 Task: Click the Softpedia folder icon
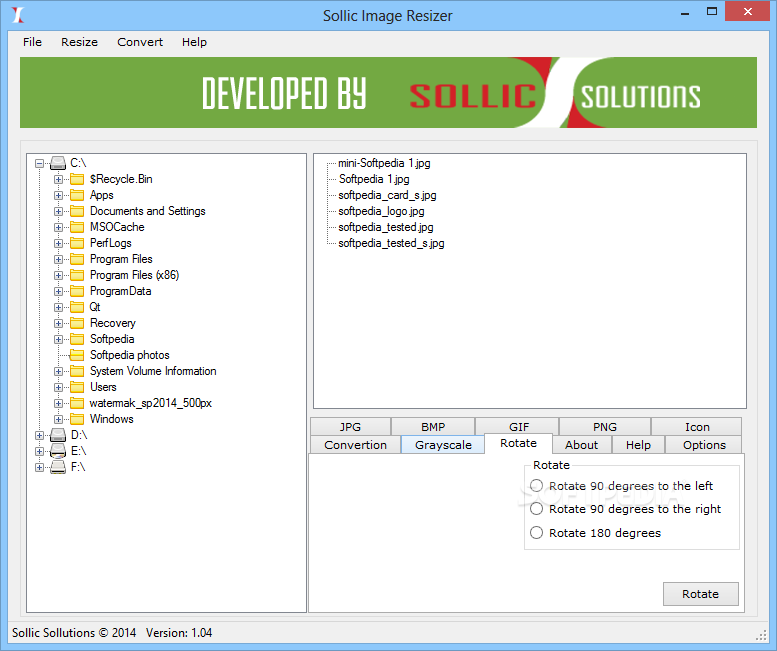pyautogui.click(x=77, y=339)
